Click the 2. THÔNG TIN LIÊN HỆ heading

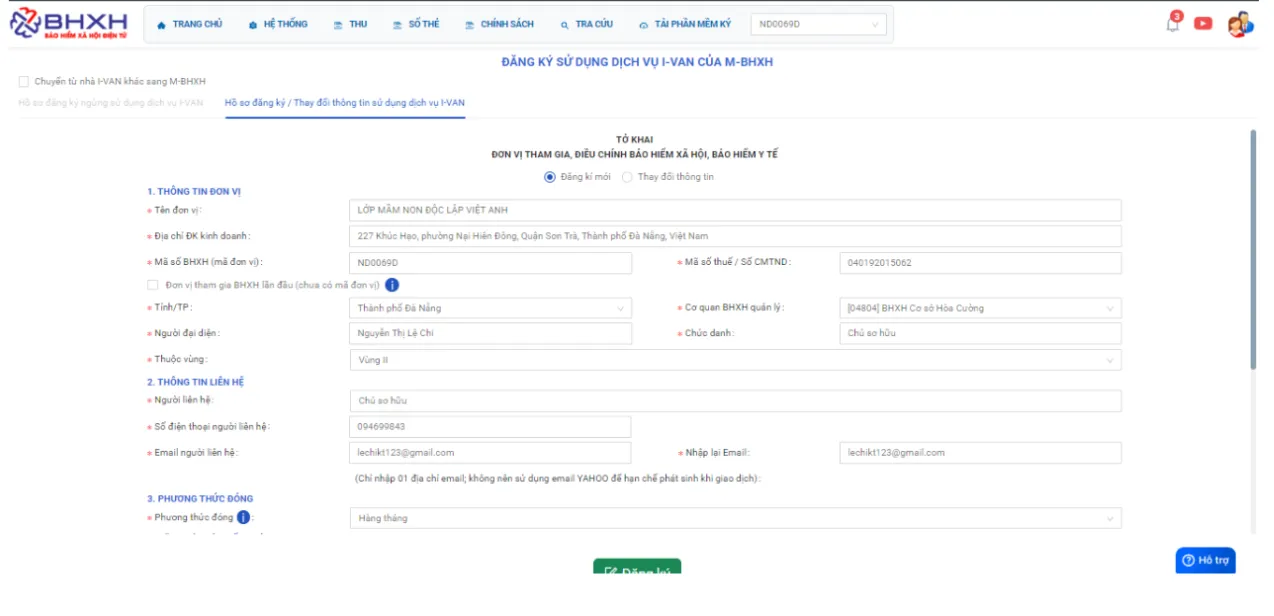tap(196, 382)
